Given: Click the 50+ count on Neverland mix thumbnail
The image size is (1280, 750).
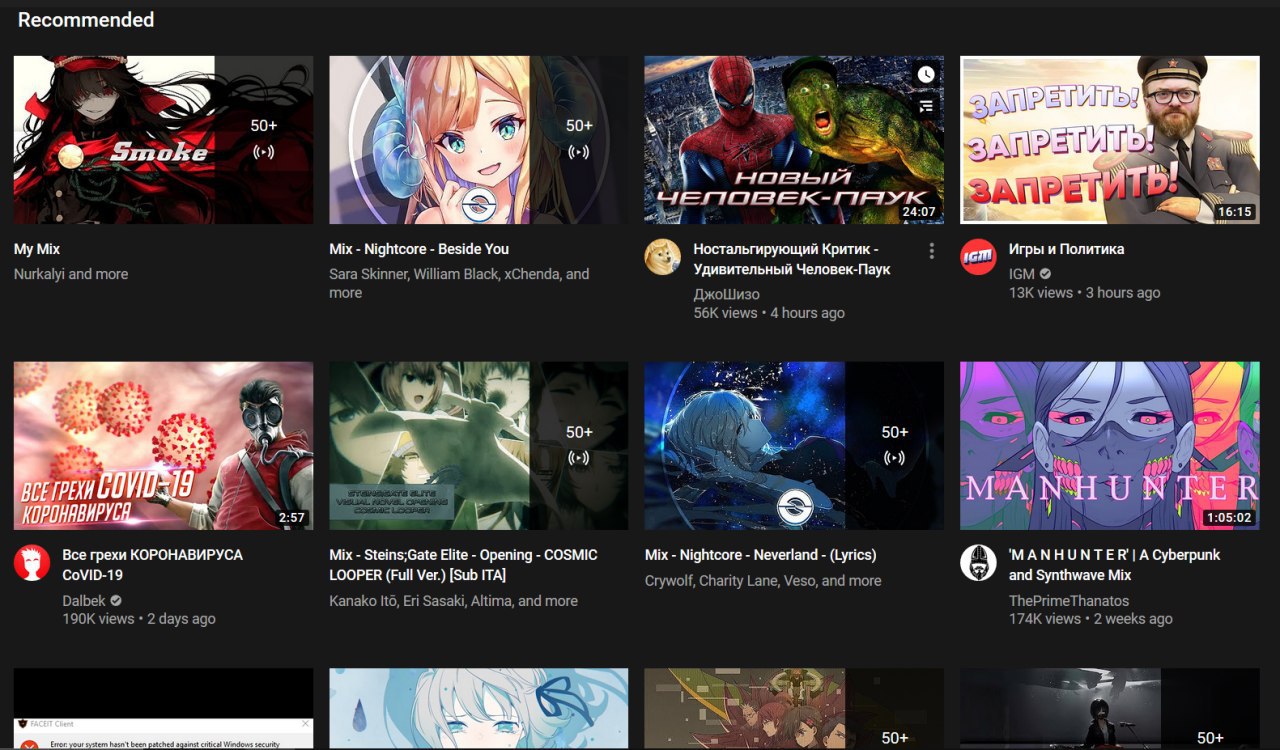Looking at the screenshot, I should click(894, 432).
